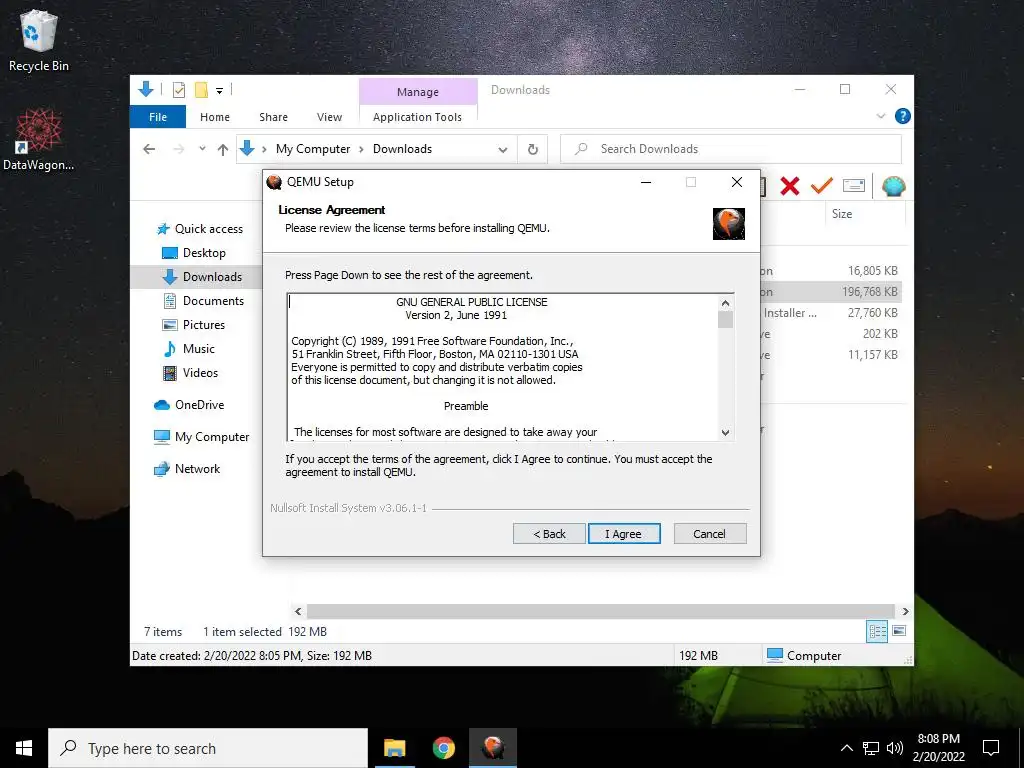Refresh the Downloads folder

533,150
